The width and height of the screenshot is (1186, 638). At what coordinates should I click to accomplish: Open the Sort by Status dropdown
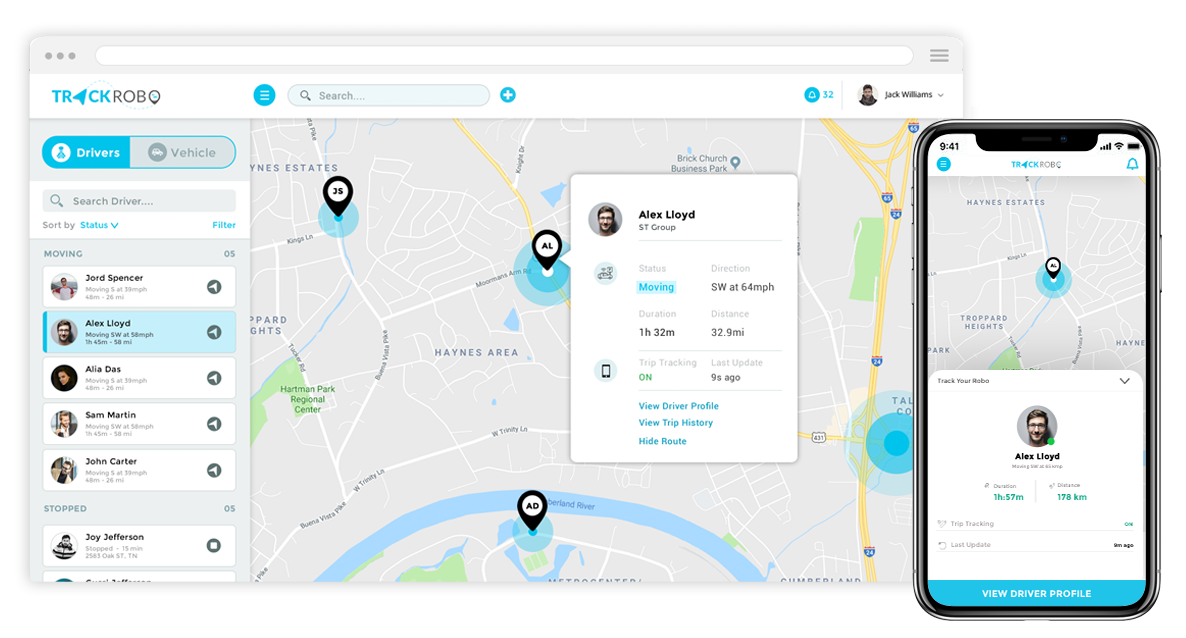coord(99,225)
